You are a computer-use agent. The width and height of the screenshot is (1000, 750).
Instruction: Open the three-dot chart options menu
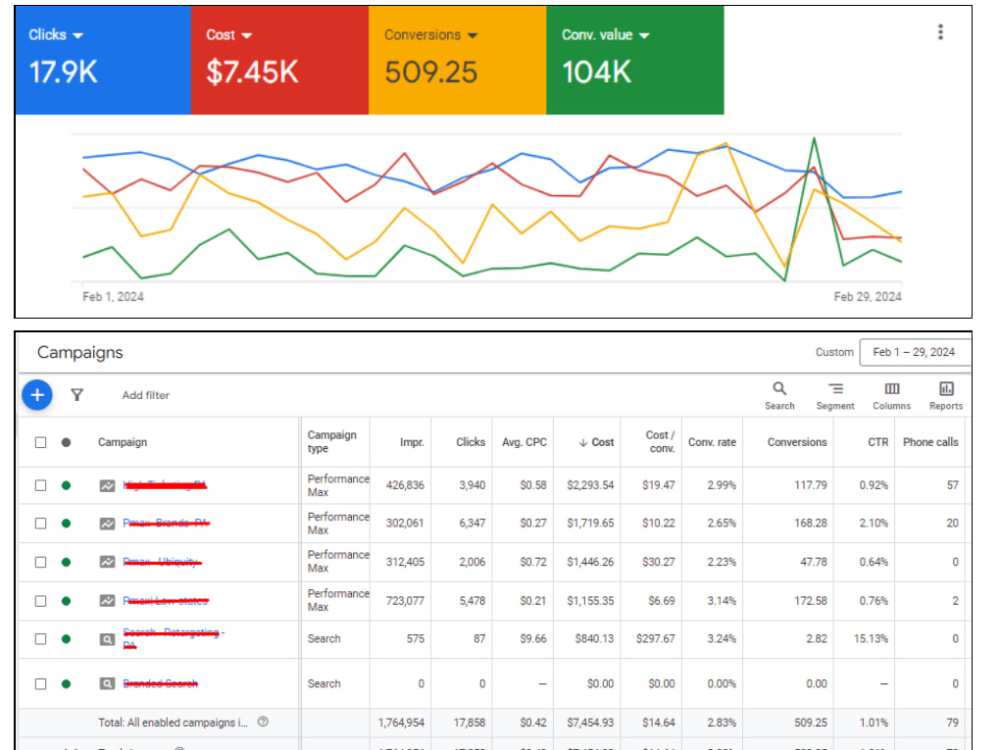coord(940,33)
